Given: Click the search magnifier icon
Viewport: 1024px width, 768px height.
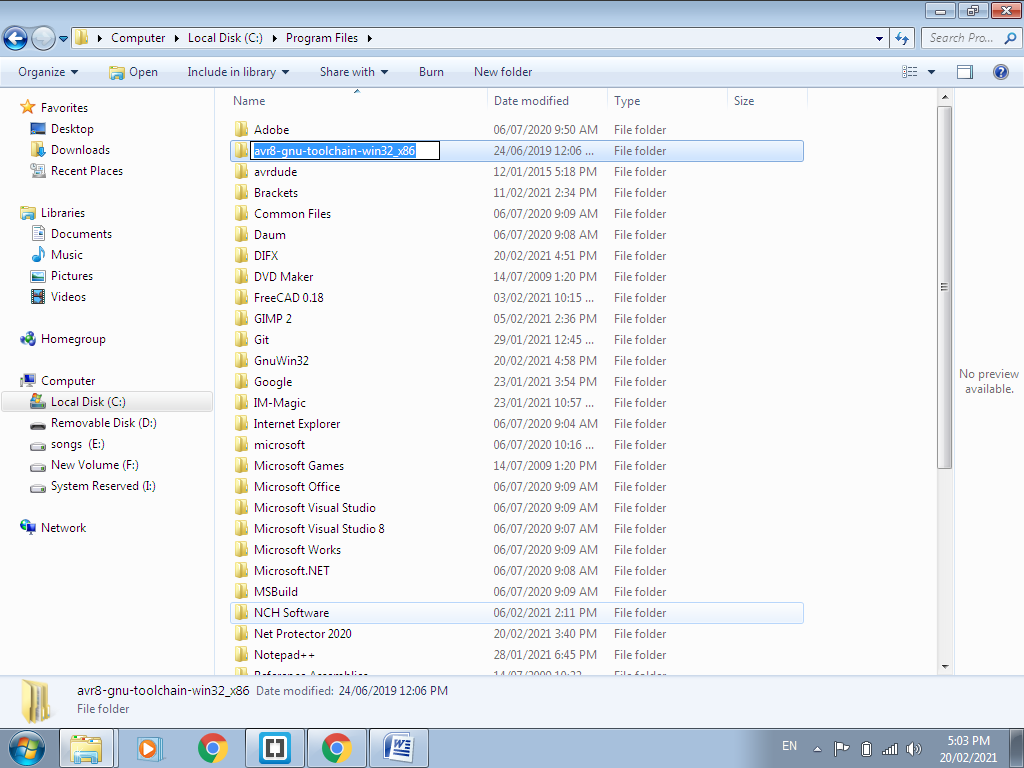Looking at the screenshot, I should coord(1010,38).
